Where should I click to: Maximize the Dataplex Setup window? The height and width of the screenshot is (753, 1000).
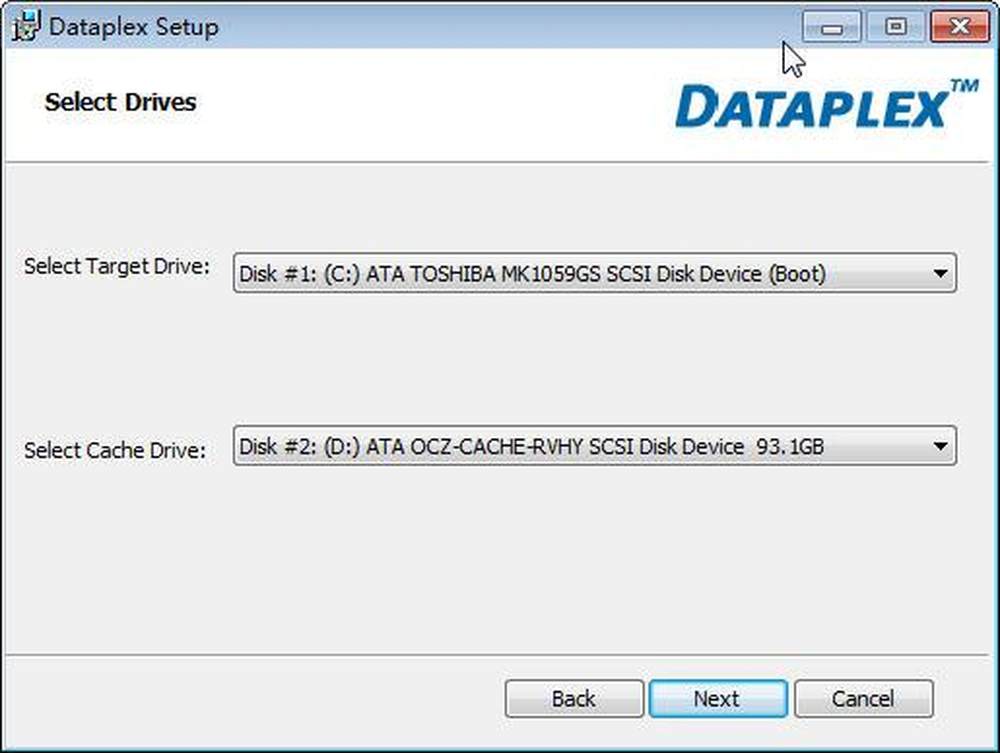click(x=896, y=27)
